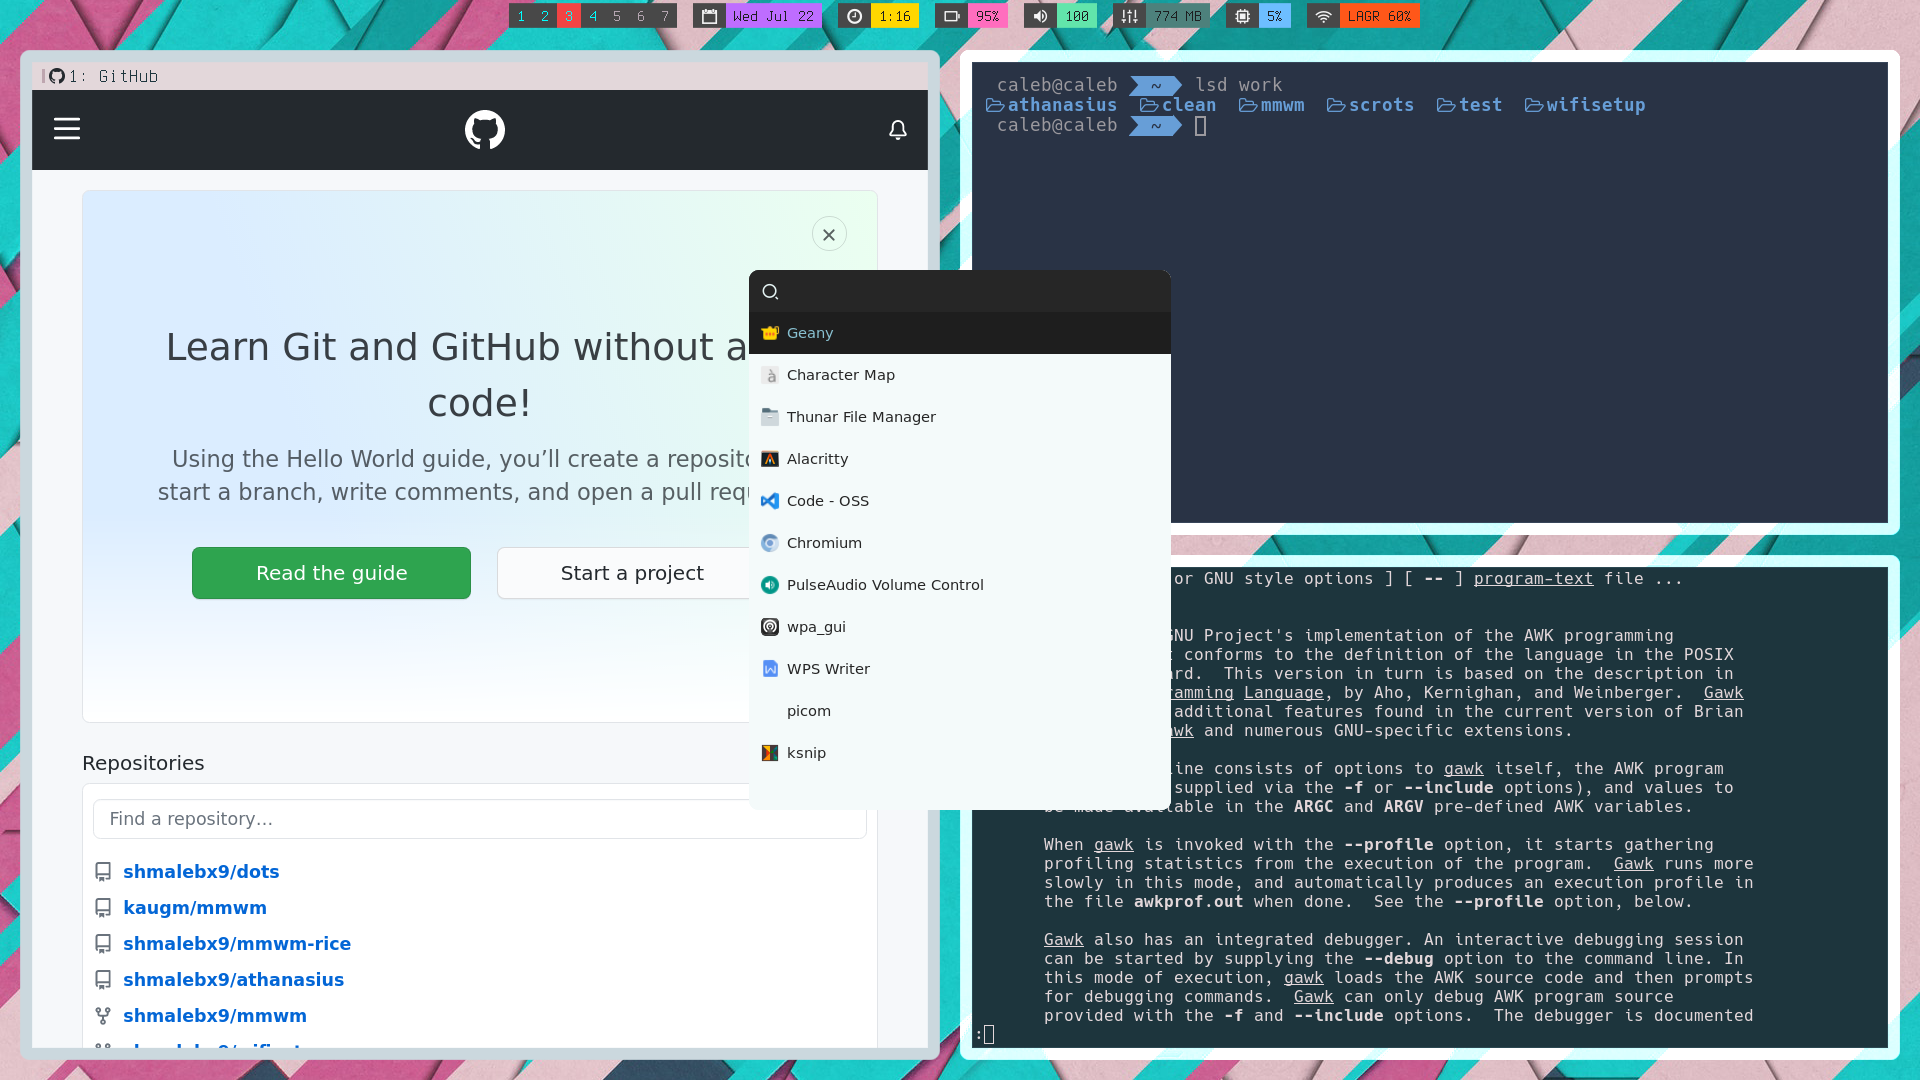Launch Geany from the launcher list
This screenshot has height=1080, width=1920.
click(810, 333)
